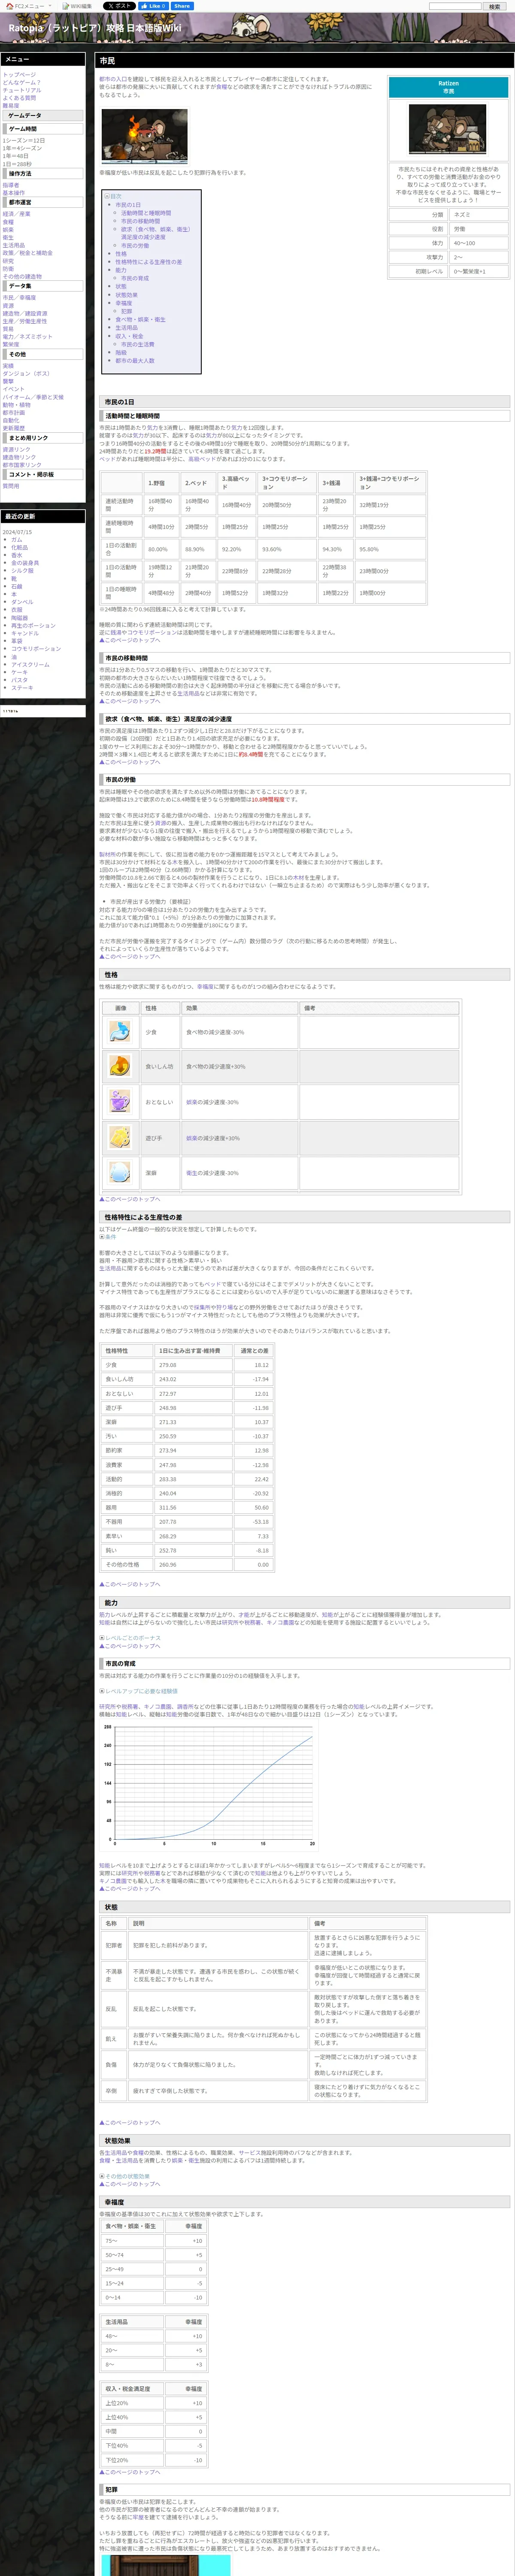Click the 上位20% row in 収入・税金満足度 table
Screen dimensions: 515x2576
tap(154, 2403)
